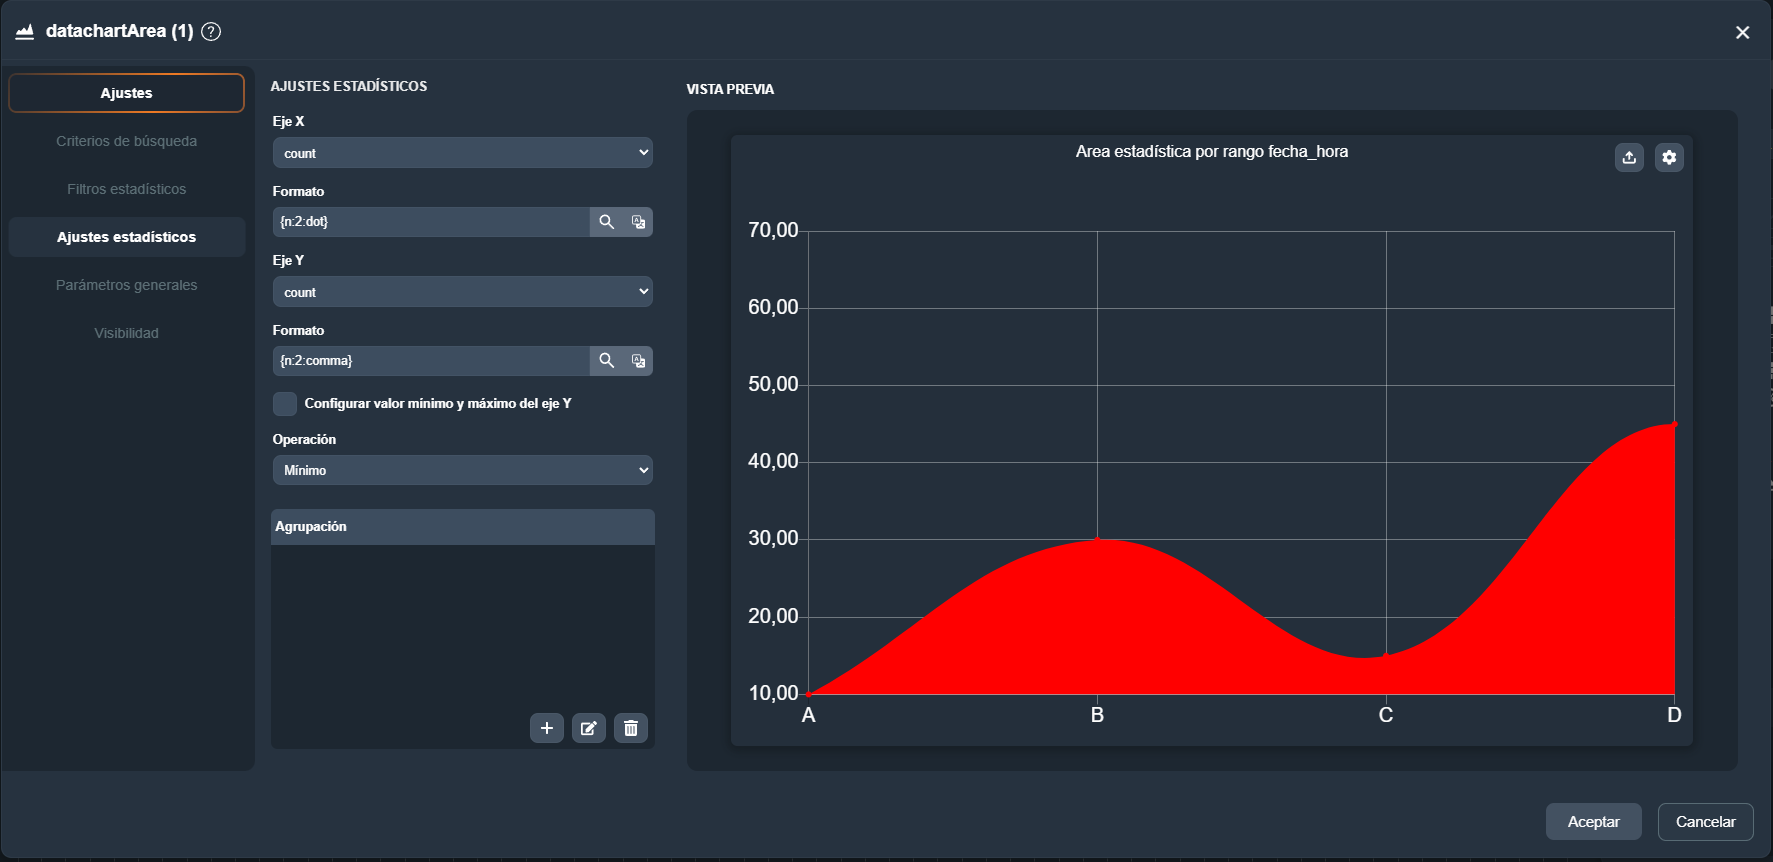
Task: Open the Parámetros generales tab
Action: 126,285
